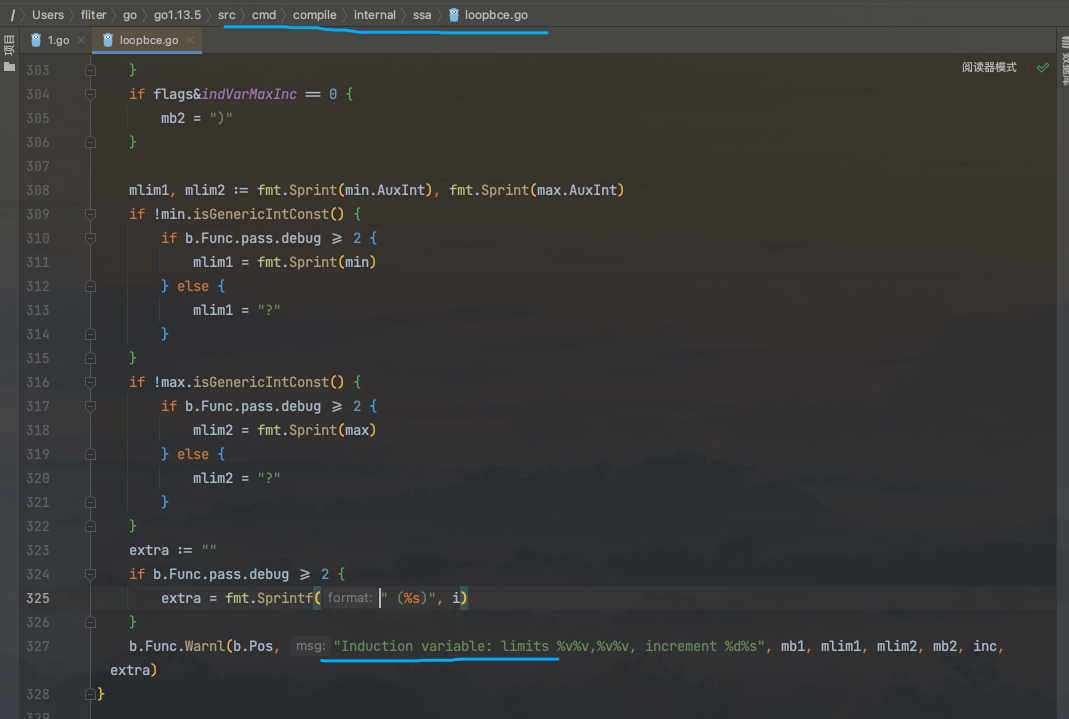The height and width of the screenshot is (719, 1069).
Task: Click loopbce.go file in breadcrumb
Action: 496,14
